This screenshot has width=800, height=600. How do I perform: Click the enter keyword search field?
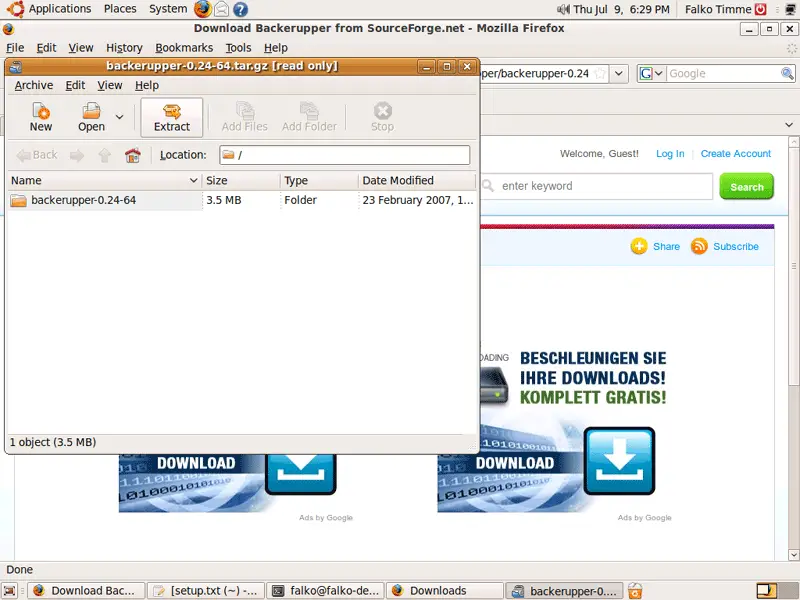click(597, 186)
